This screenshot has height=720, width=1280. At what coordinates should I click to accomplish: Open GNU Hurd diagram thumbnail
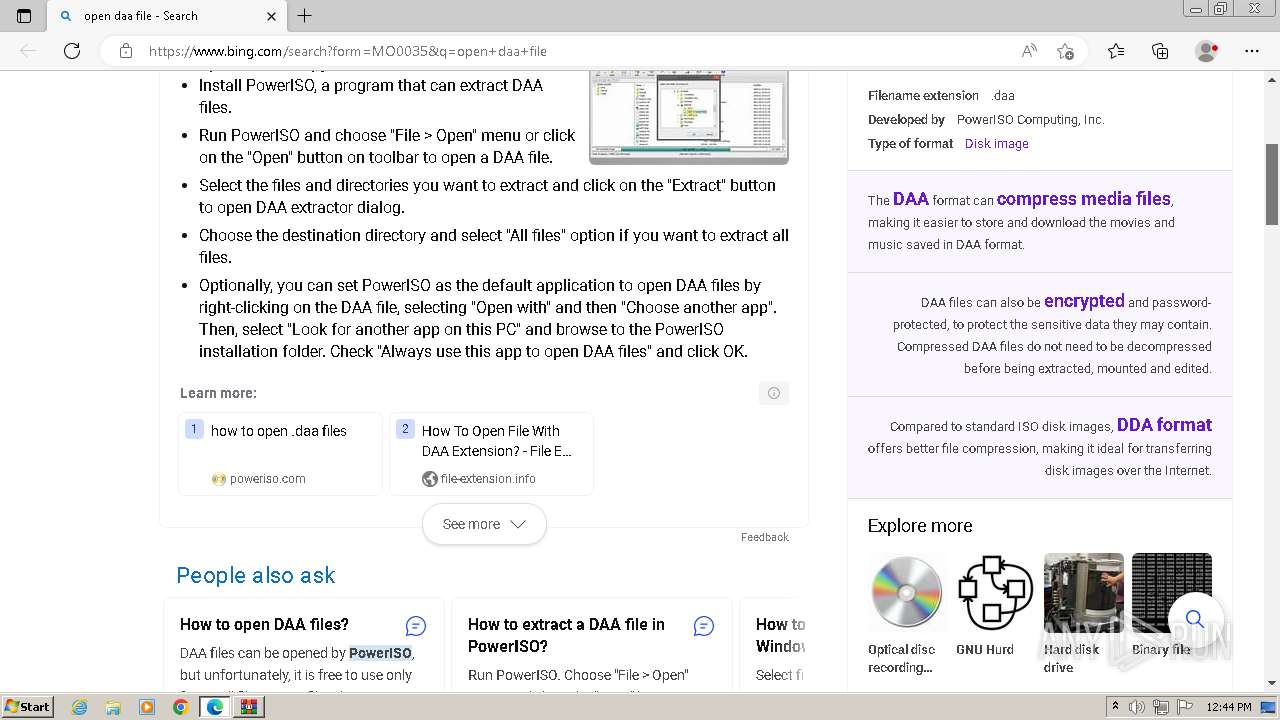click(994, 592)
